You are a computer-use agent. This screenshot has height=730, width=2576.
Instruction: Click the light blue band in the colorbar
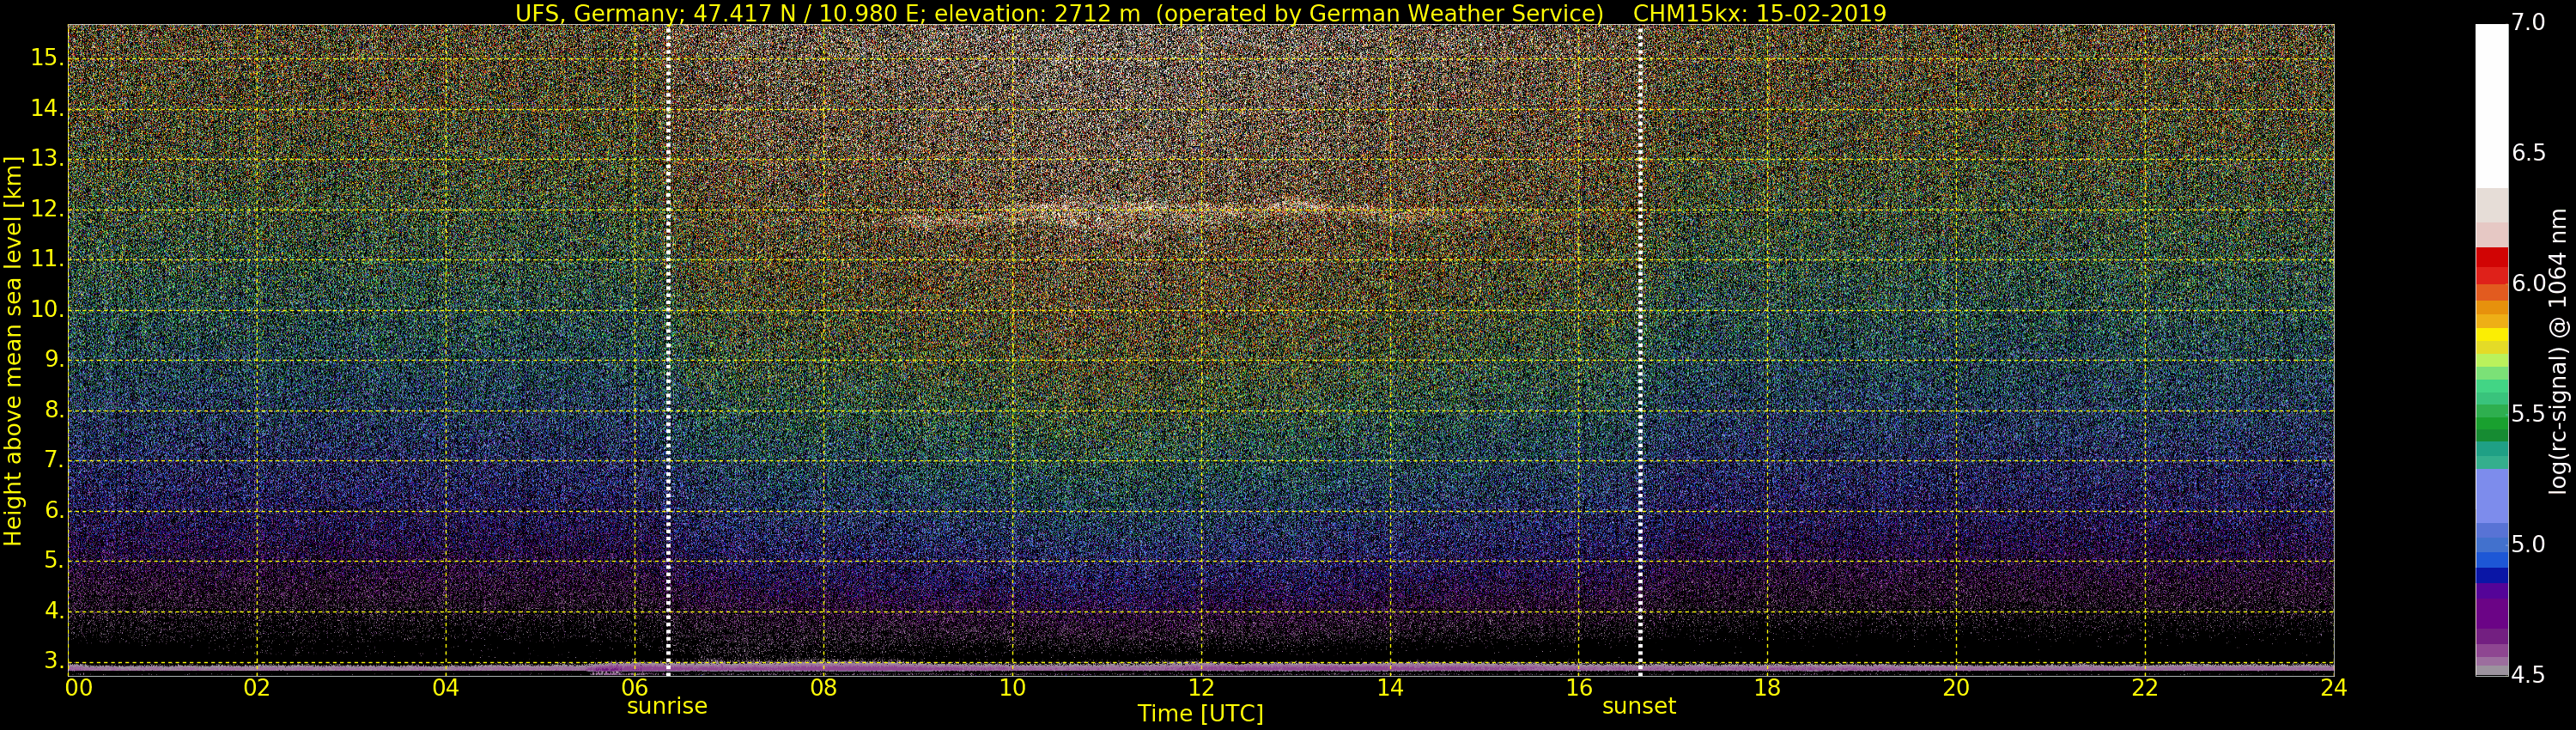point(2491,495)
